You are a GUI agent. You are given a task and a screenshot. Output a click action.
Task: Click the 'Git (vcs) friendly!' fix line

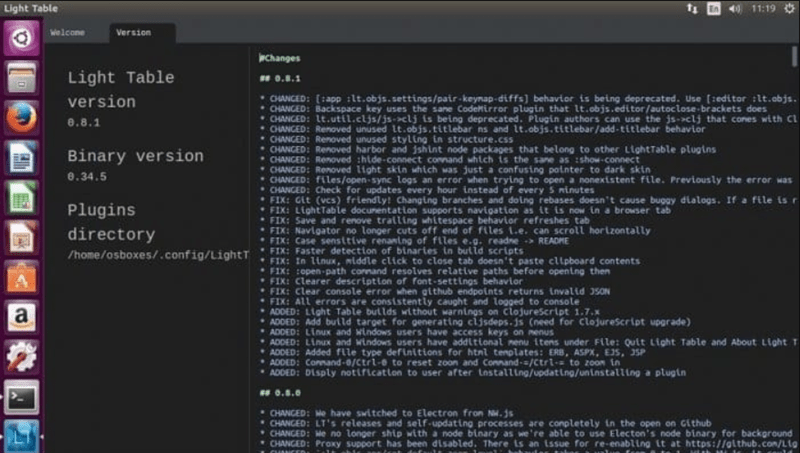528,200
